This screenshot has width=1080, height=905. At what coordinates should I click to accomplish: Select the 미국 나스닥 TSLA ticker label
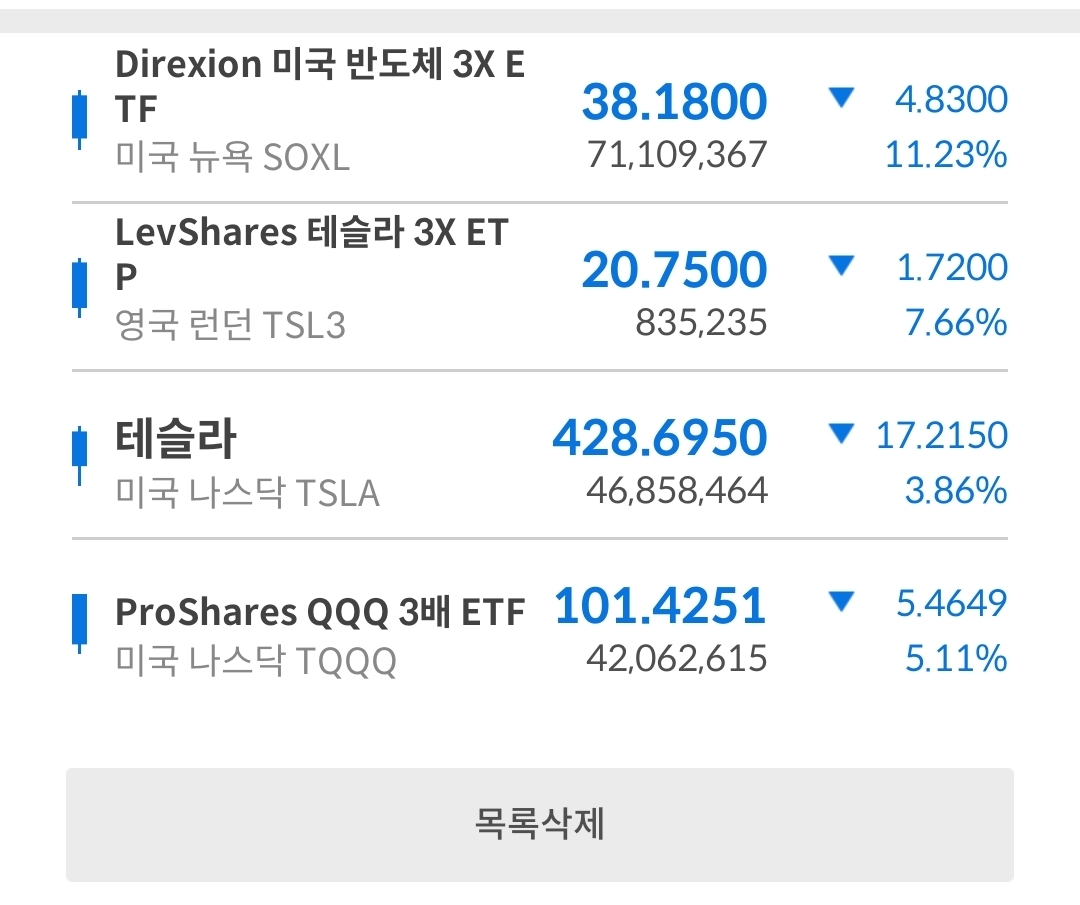(x=248, y=493)
